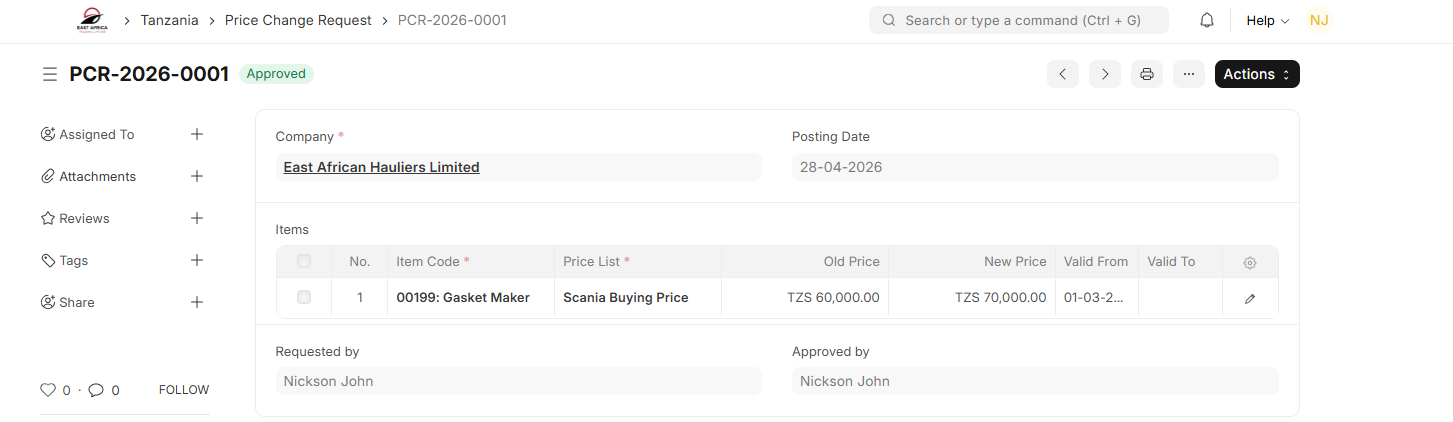Open the three-dots more options menu
The width and height of the screenshot is (1453, 422).
pyautogui.click(x=1189, y=74)
